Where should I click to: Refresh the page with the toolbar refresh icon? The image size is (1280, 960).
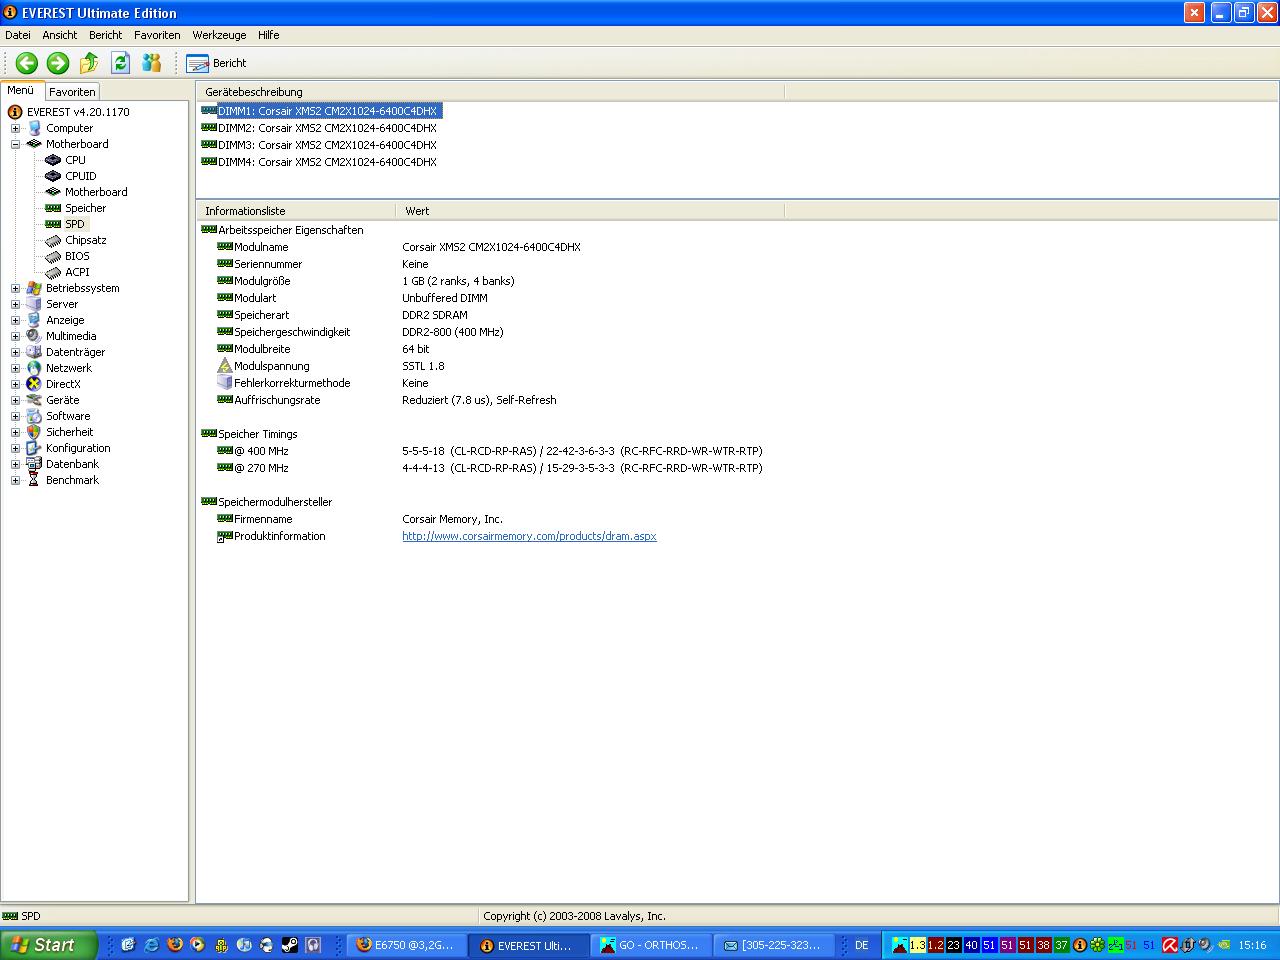(121, 63)
